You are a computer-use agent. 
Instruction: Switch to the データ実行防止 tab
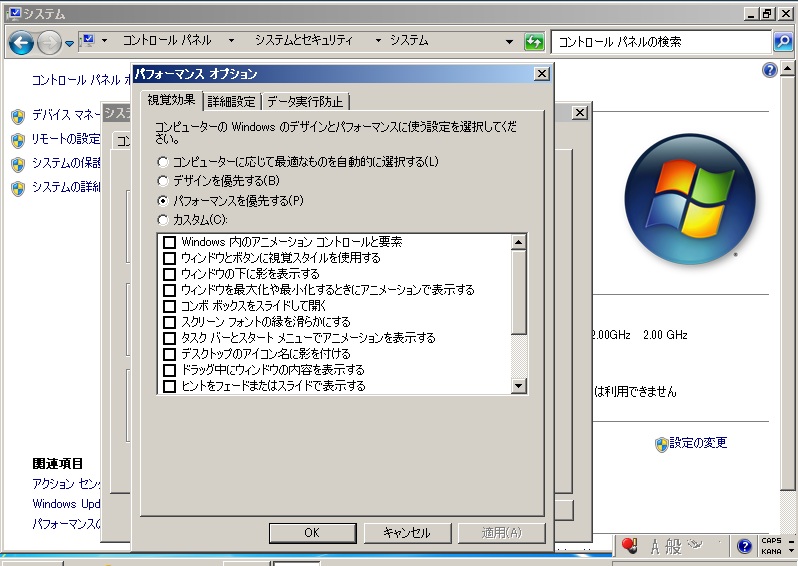click(x=304, y=101)
